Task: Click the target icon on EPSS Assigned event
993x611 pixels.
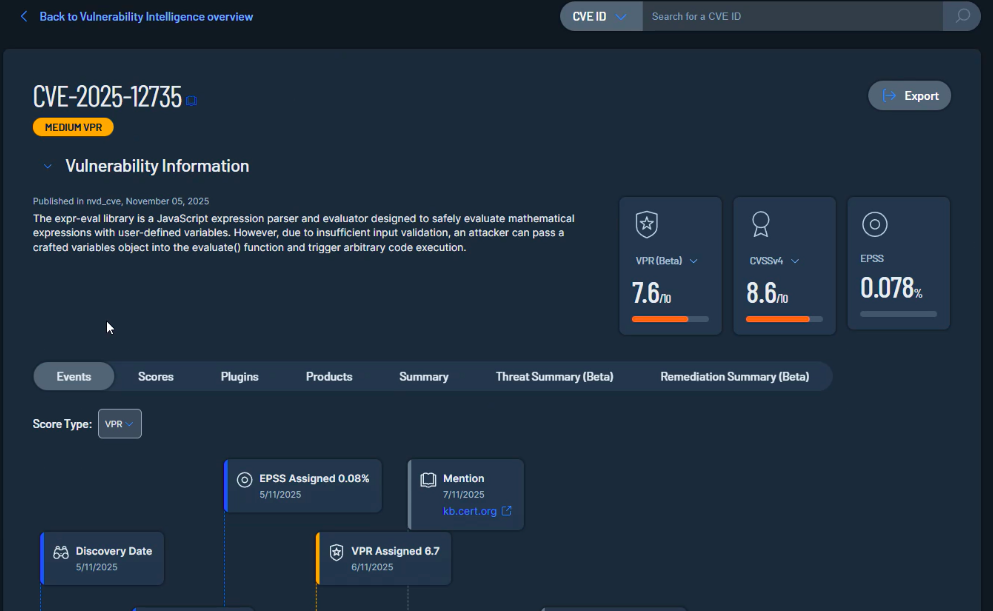Action: 244,479
